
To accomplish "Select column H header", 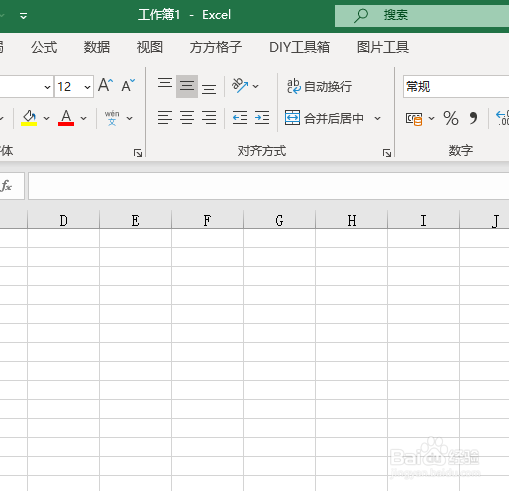I will click(351, 220).
